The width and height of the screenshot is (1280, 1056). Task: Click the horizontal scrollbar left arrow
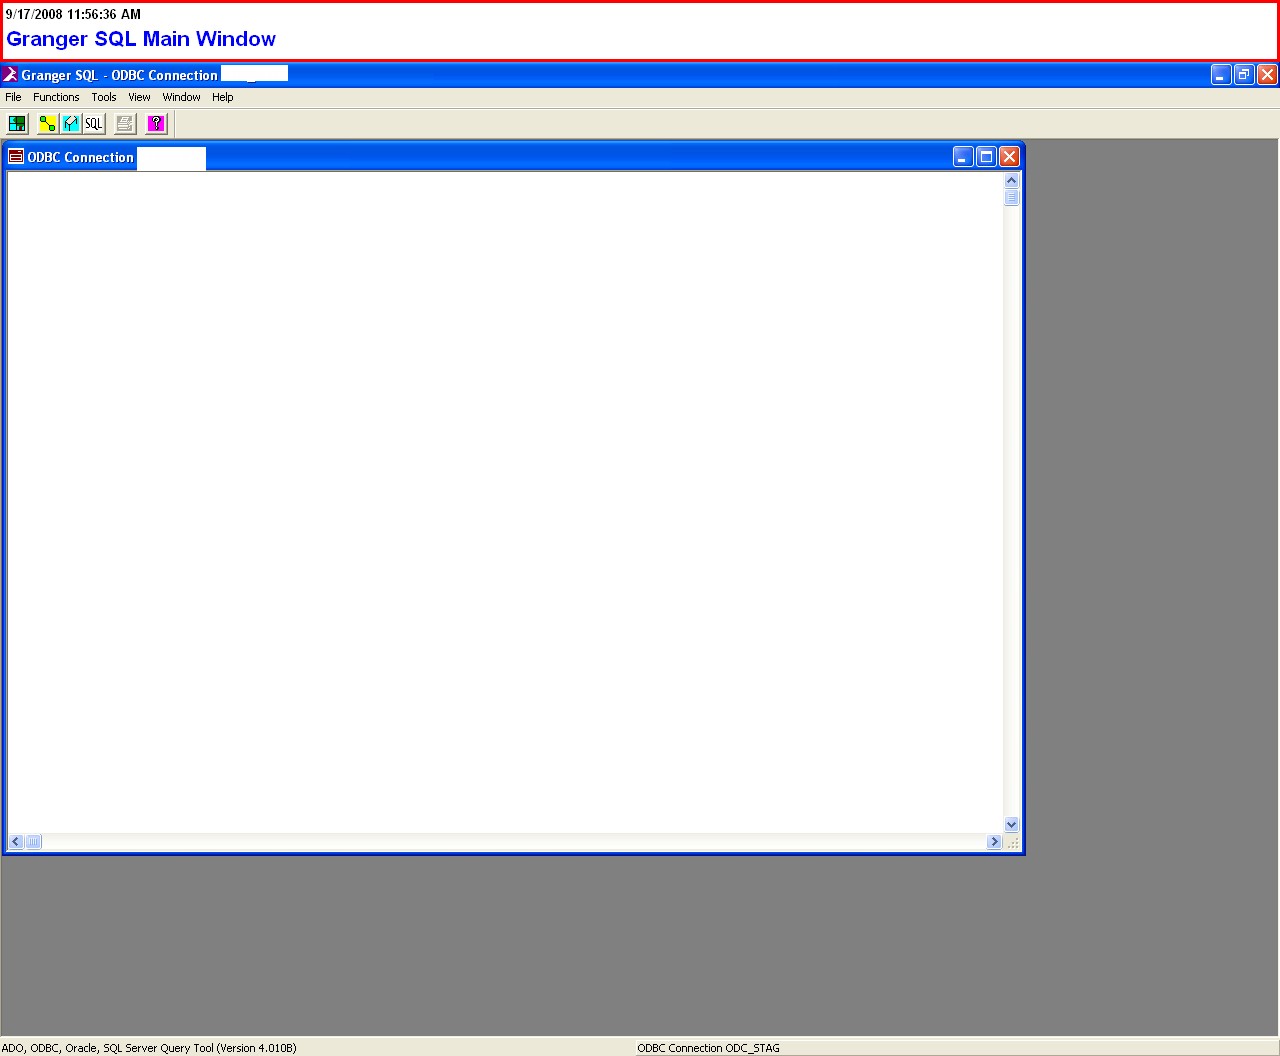tap(16, 842)
